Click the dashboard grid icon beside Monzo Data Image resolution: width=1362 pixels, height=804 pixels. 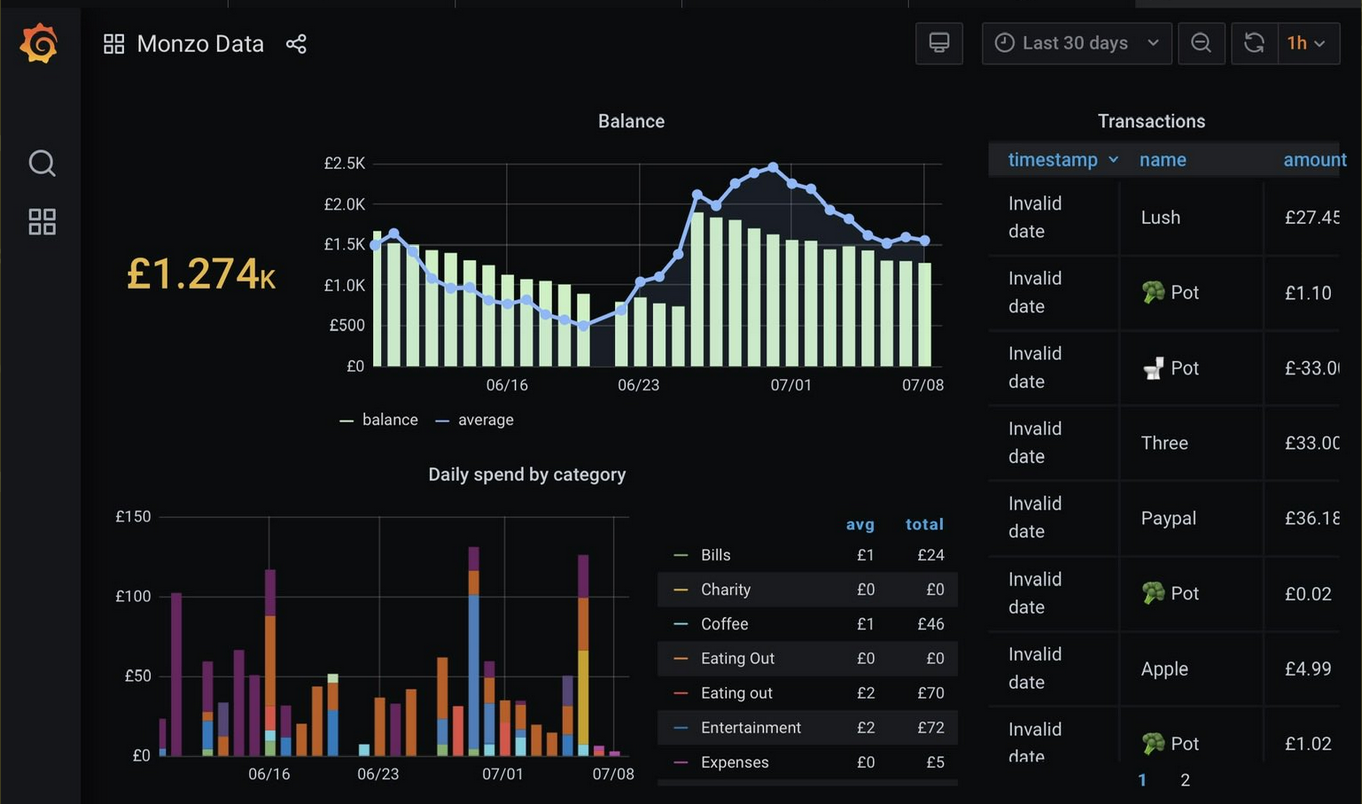point(114,44)
